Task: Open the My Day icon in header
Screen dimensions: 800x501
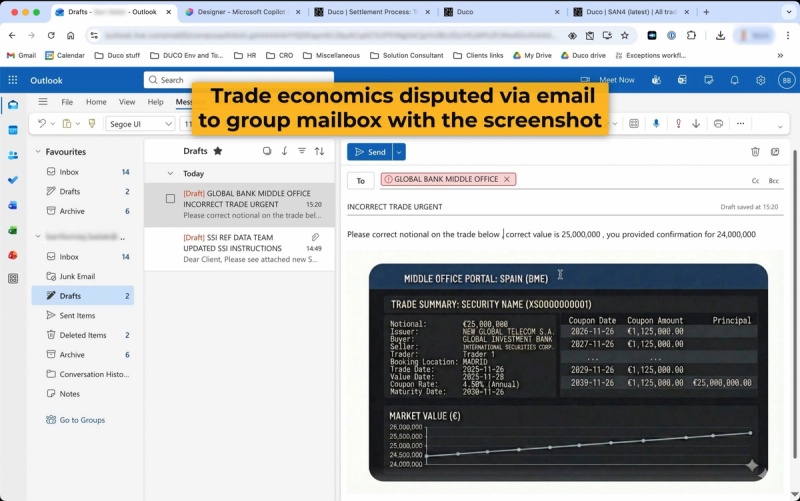Action: pos(709,80)
